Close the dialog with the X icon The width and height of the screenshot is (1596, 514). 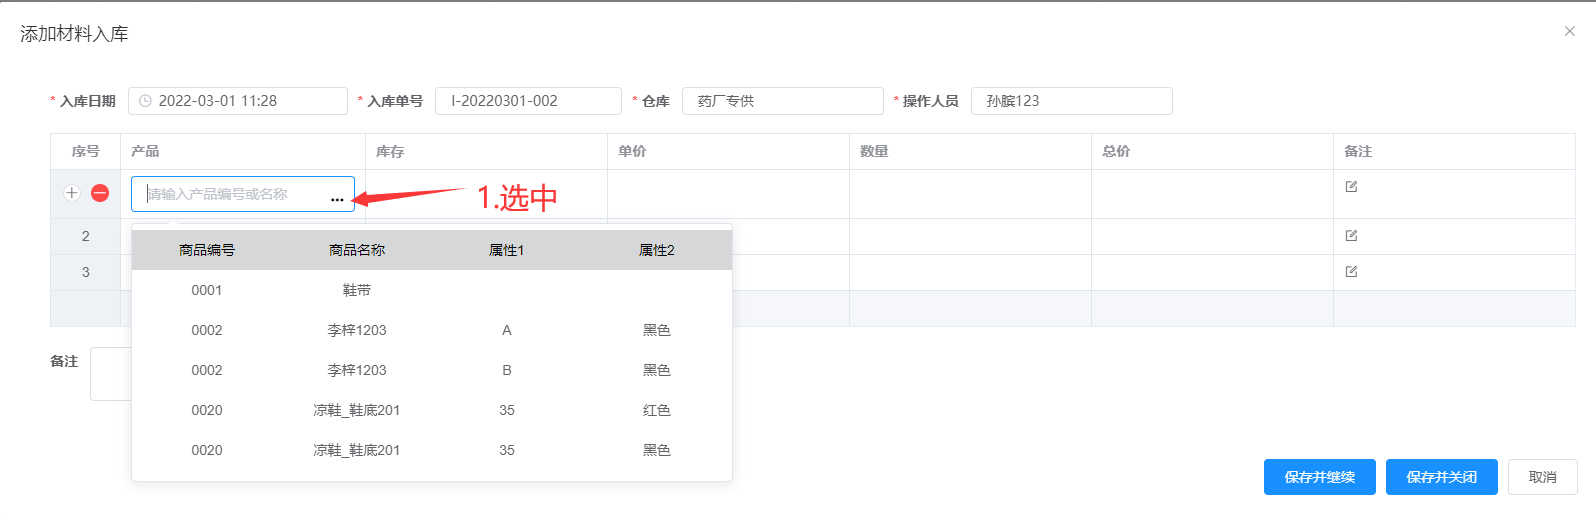tap(1569, 32)
